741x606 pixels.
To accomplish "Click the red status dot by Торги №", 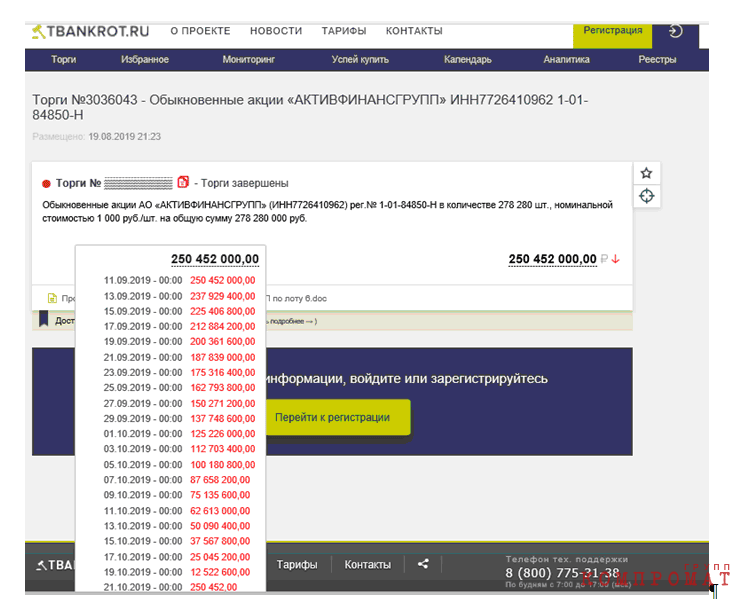I will [46, 183].
